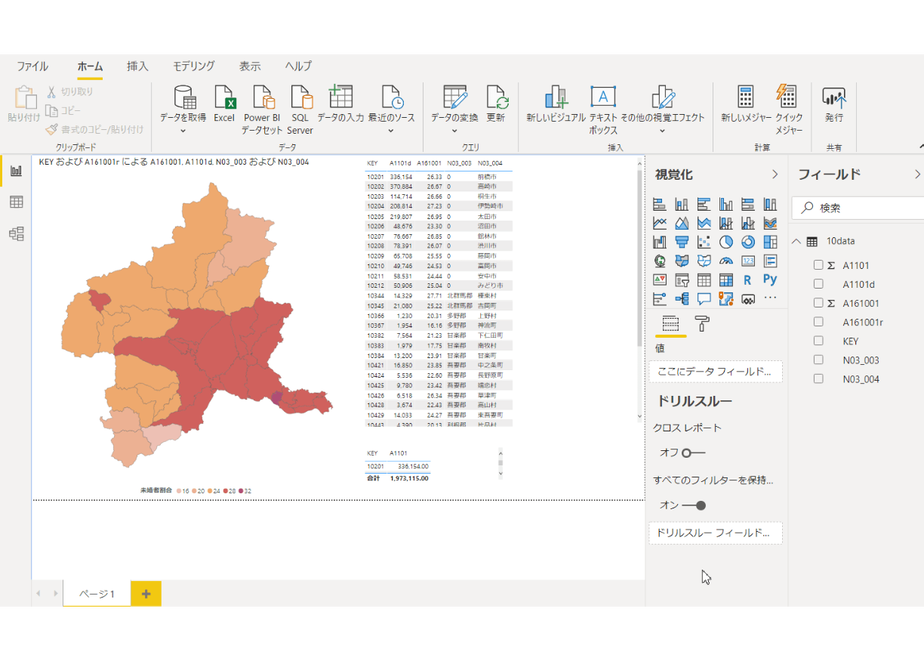Select the gauge visual
This screenshot has width=924, height=660.
(x=726, y=261)
